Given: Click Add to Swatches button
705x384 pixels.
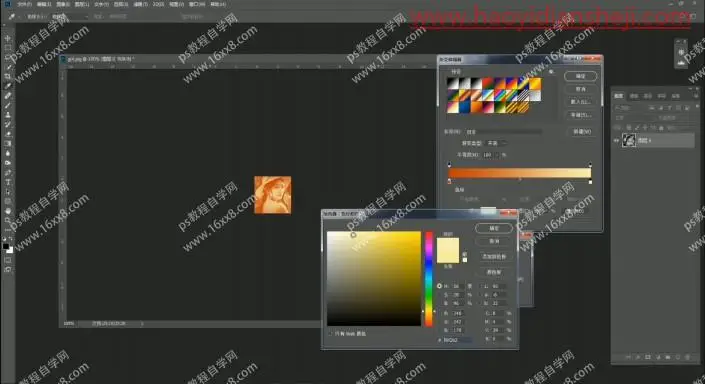Looking at the screenshot, I should point(494,256).
